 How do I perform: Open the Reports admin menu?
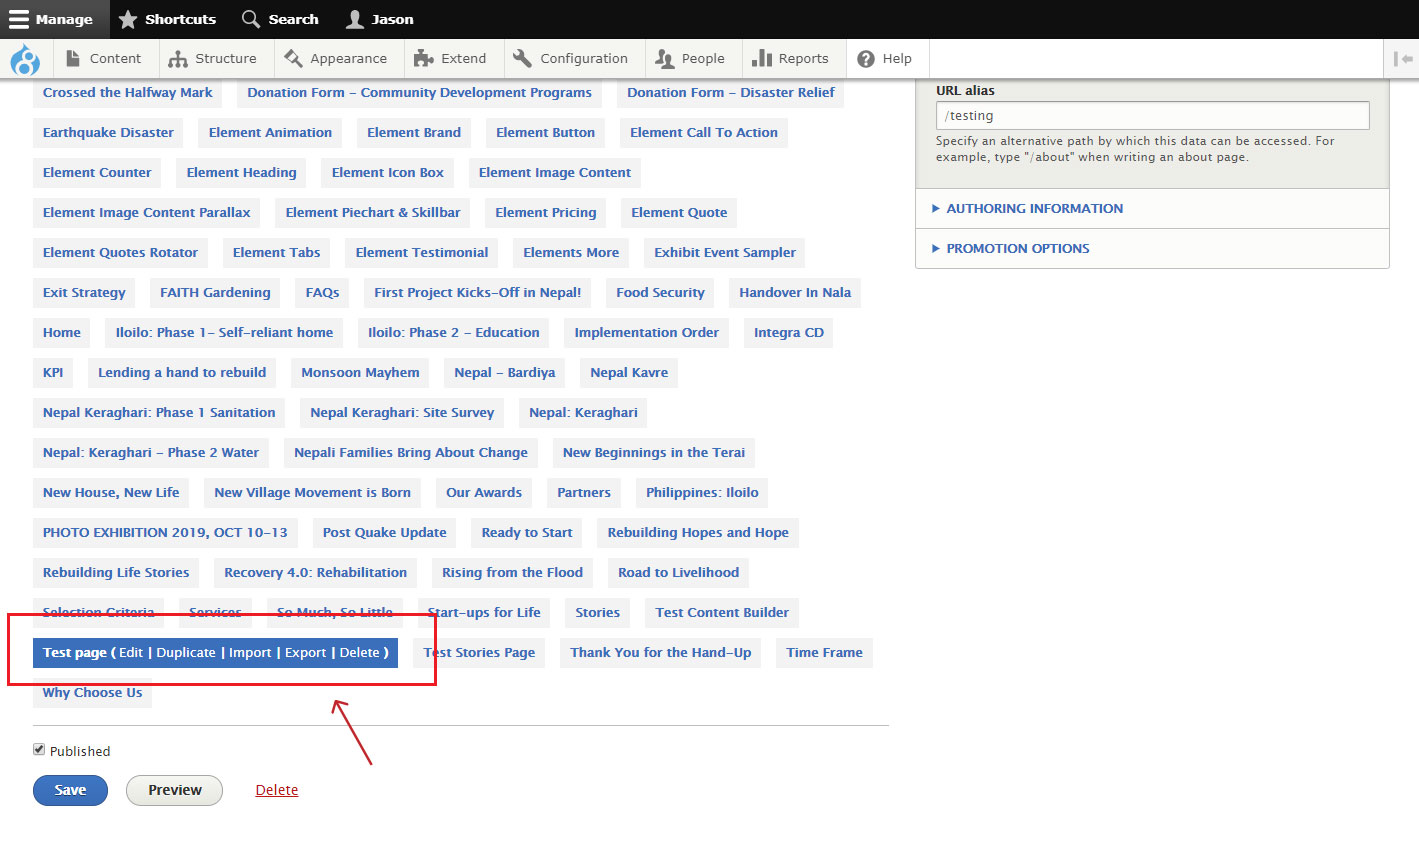click(790, 59)
